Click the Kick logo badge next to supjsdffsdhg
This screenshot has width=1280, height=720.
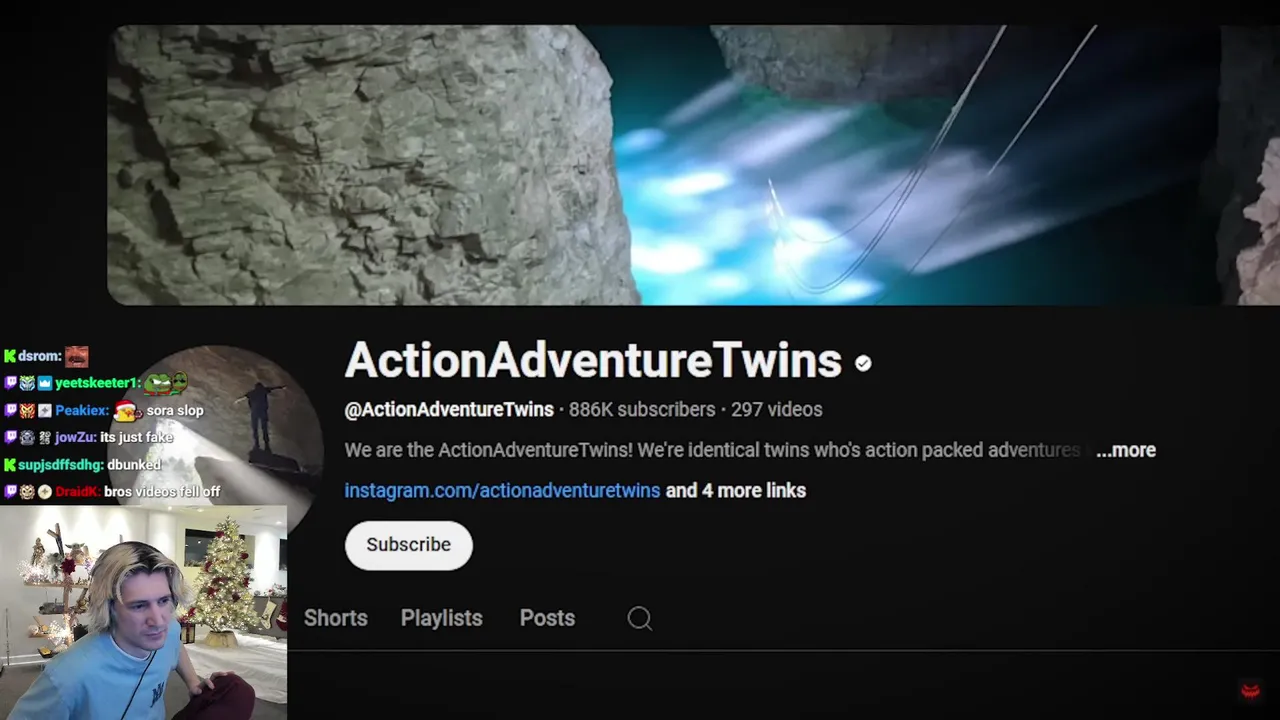[x=10, y=465]
